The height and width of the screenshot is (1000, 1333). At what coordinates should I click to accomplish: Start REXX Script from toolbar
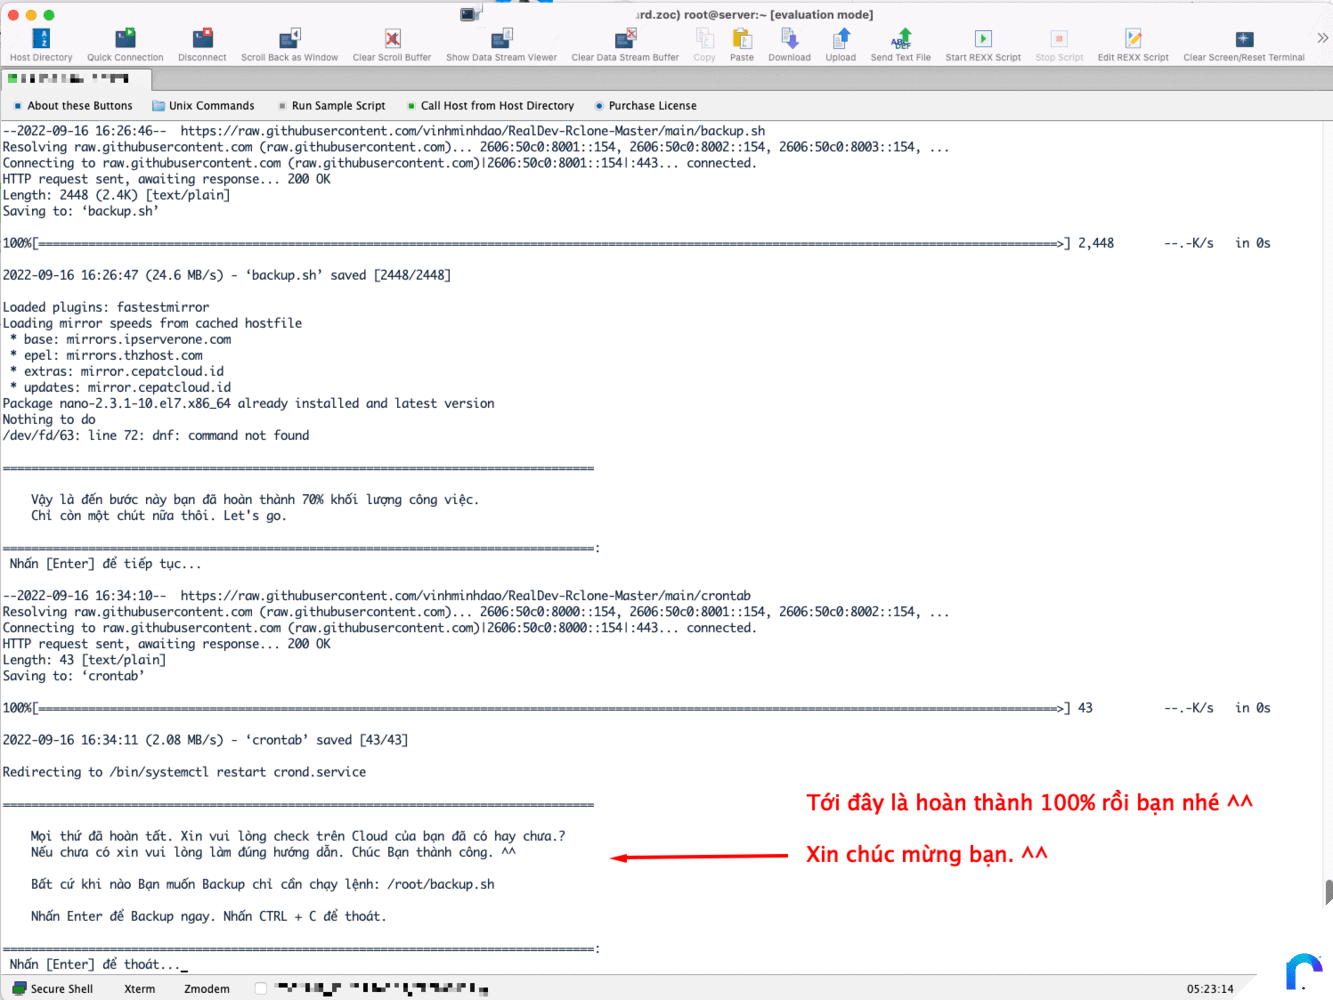click(x=983, y=45)
